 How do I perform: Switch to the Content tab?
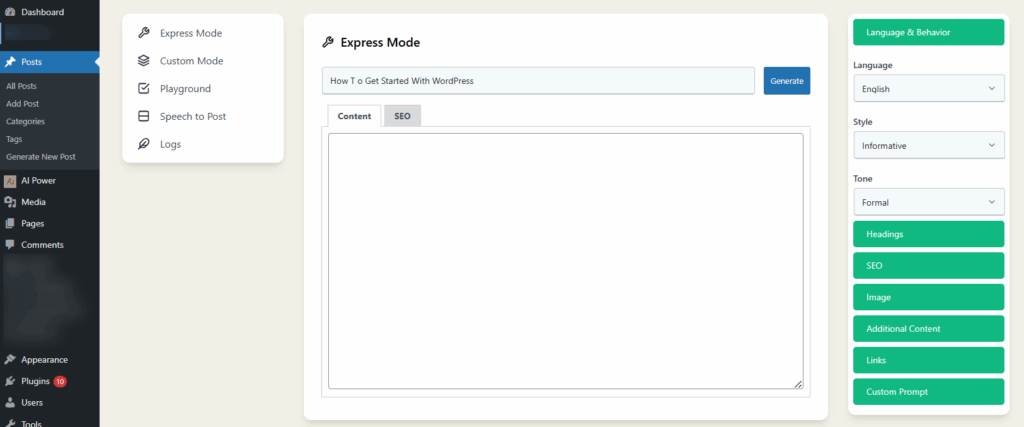click(354, 116)
